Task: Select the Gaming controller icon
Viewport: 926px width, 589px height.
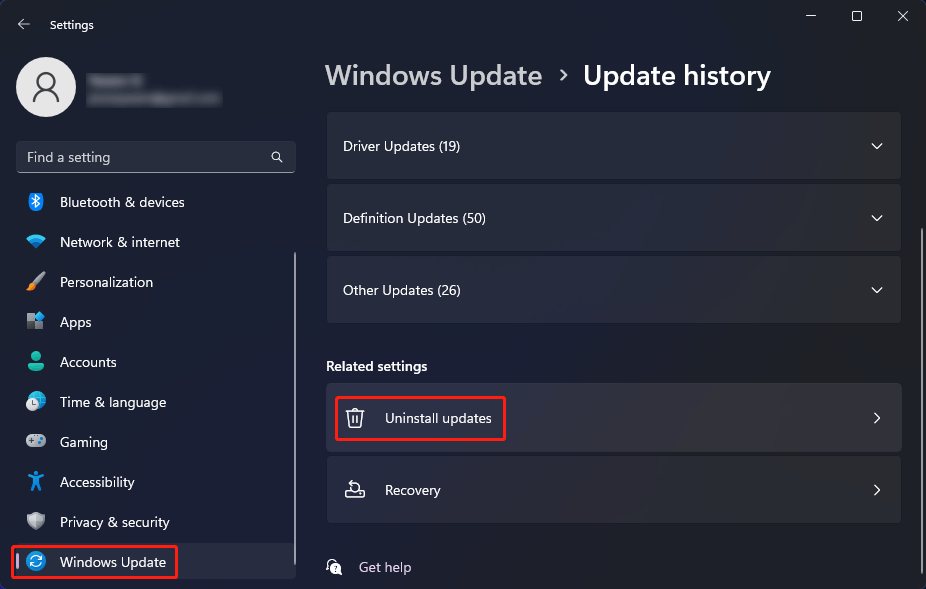Action: pos(36,442)
